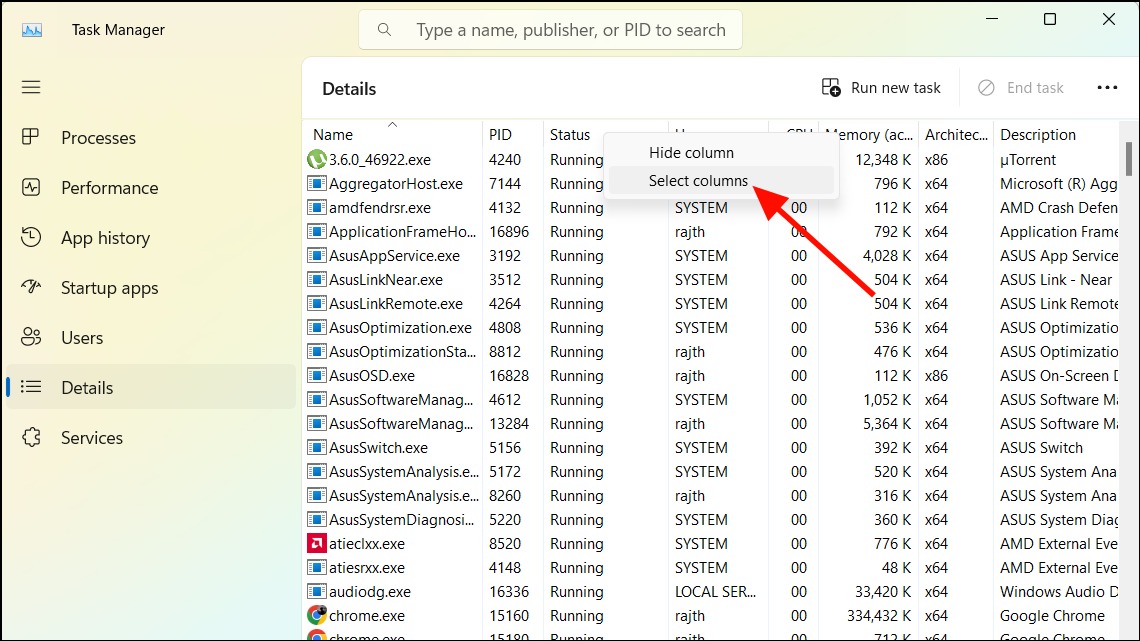Click the x86 cell for AsusOSD.exe
Screen dimensions: 1140x641
(x=936, y=376)
